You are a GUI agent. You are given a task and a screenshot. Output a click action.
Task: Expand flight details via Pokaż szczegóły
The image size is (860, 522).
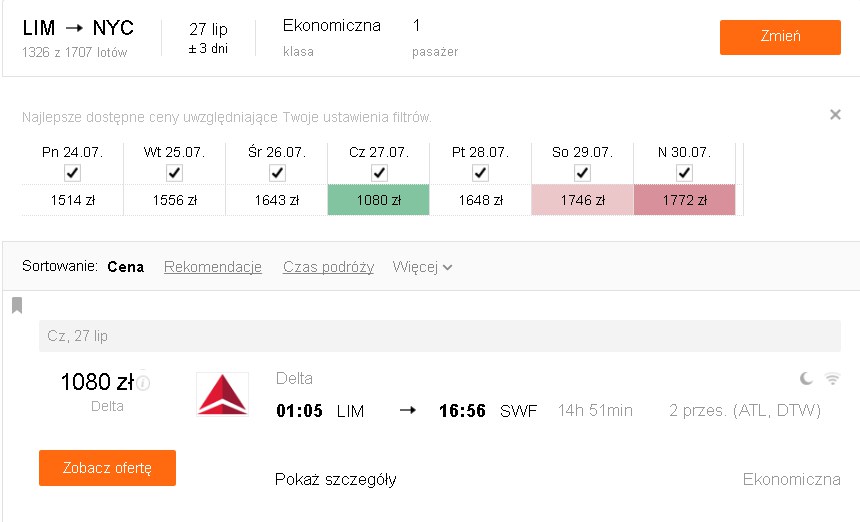pyautogui.click(x=336, y=479)
